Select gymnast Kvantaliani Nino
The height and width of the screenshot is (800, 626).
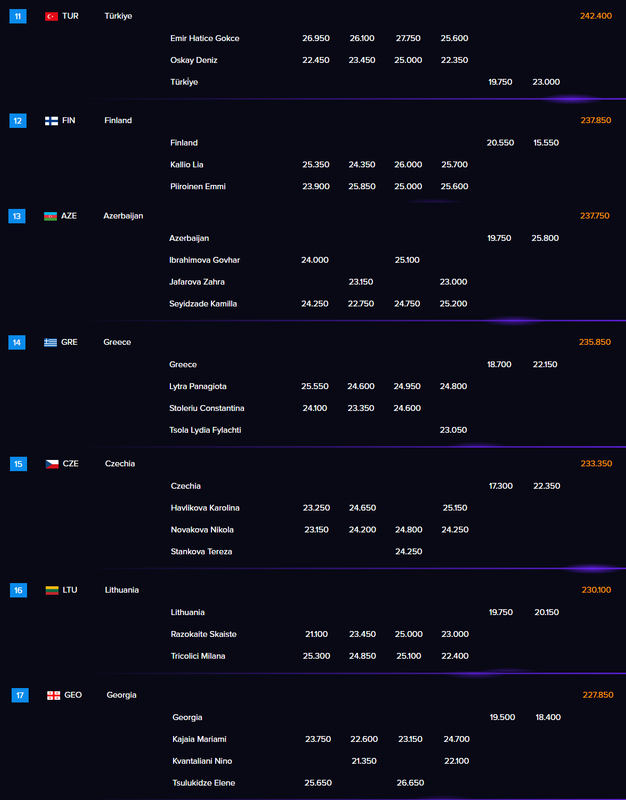[x=202, y=762]
